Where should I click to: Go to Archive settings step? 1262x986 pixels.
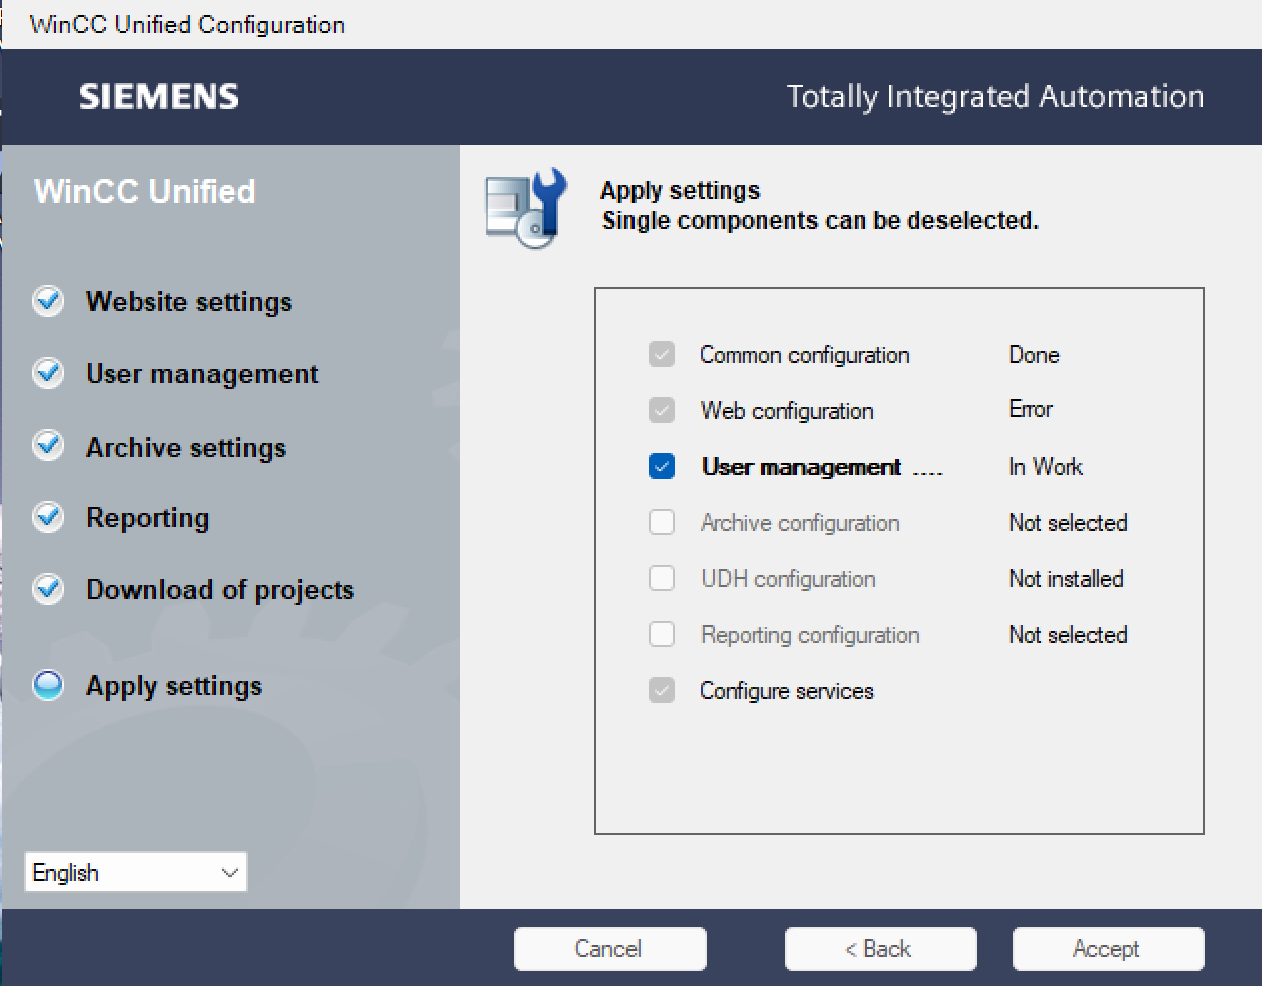pos(186,447)
